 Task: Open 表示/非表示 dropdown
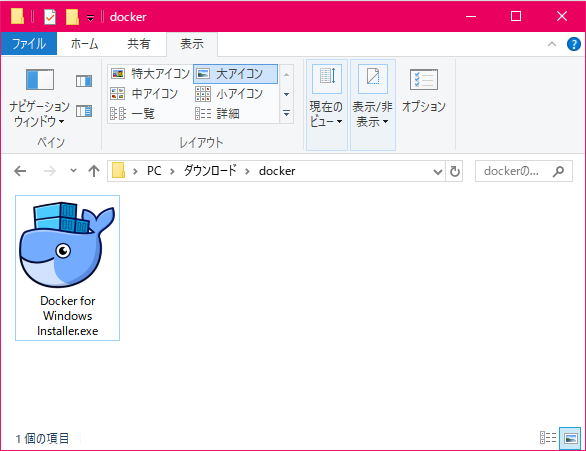pos(373,105)
